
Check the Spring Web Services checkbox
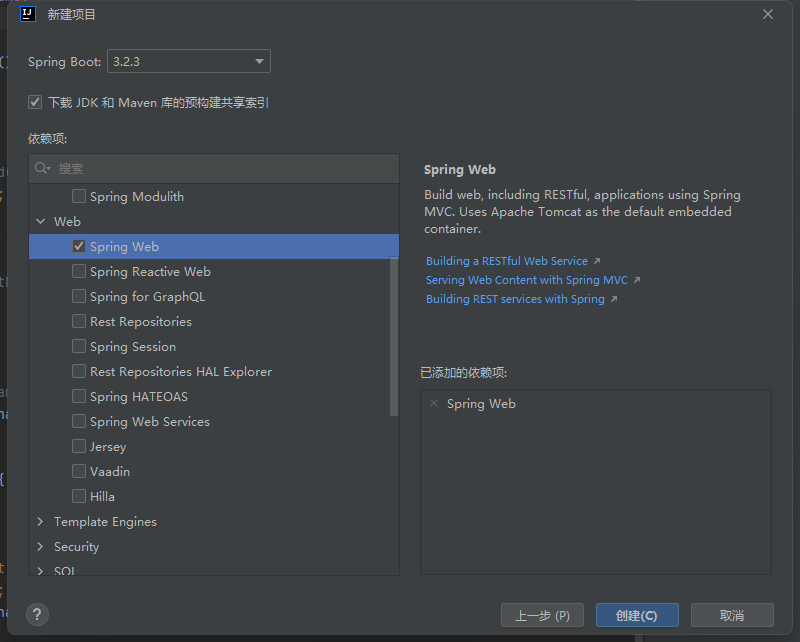(79, 421)
